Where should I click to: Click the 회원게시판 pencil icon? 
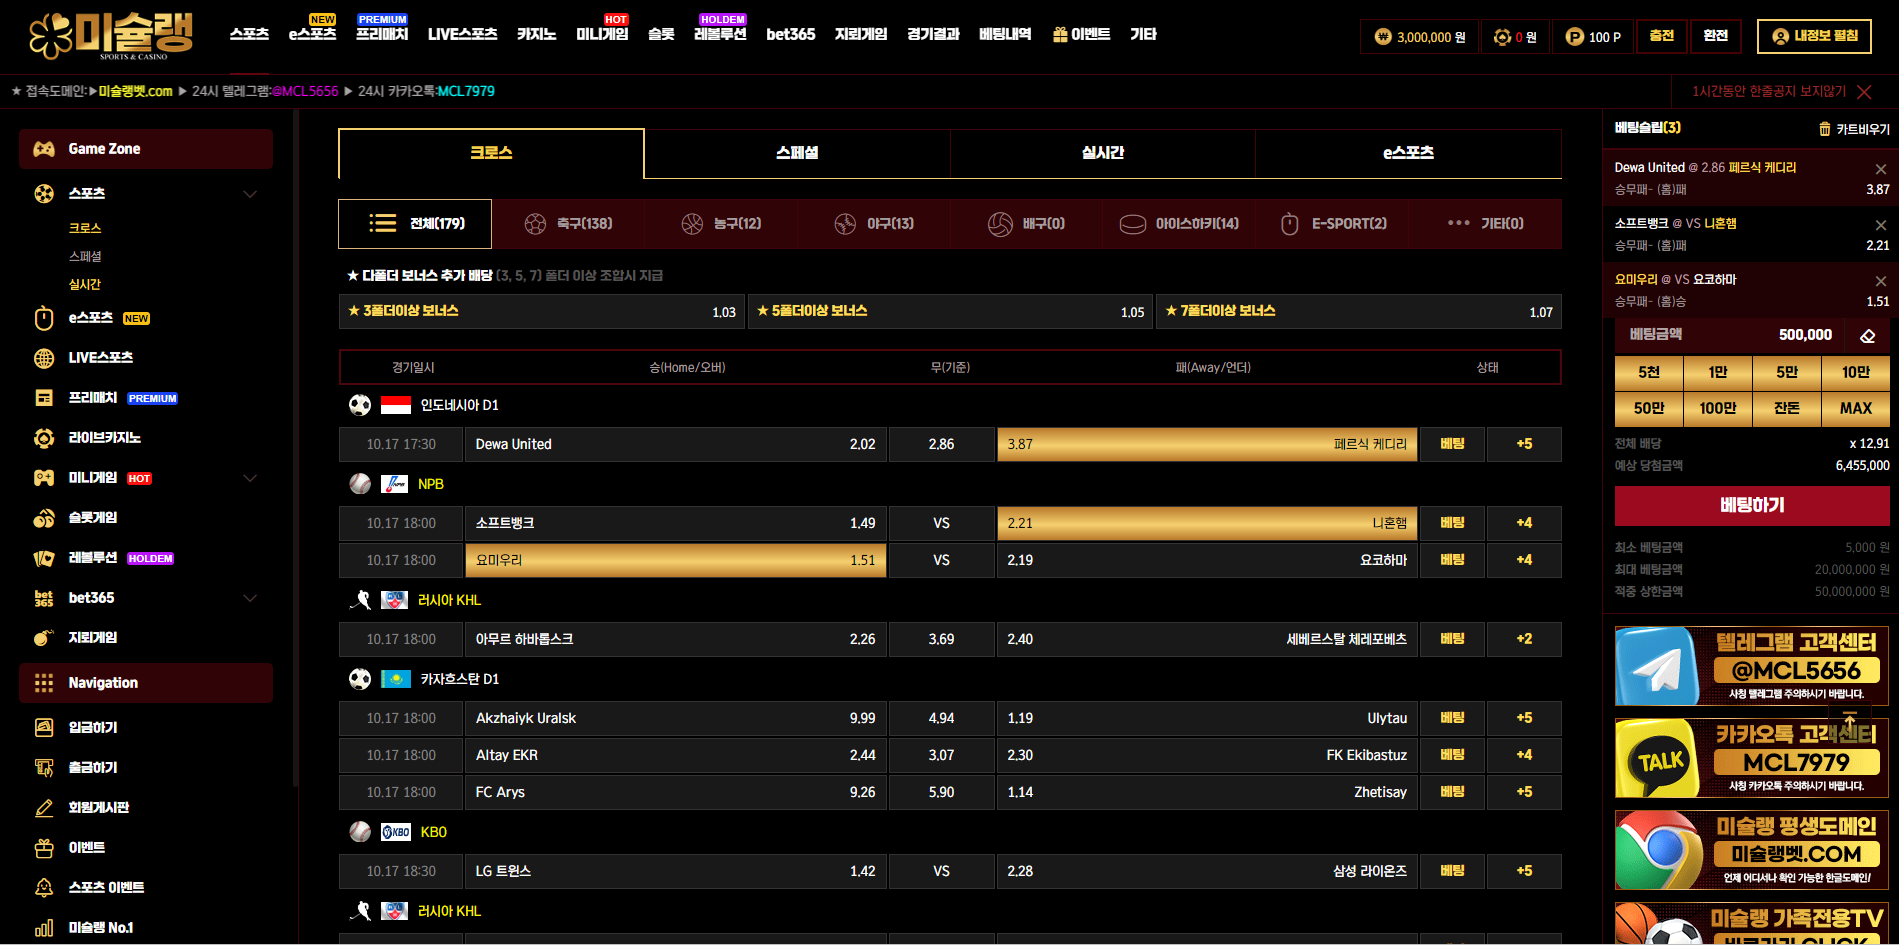tap(44, 808)
